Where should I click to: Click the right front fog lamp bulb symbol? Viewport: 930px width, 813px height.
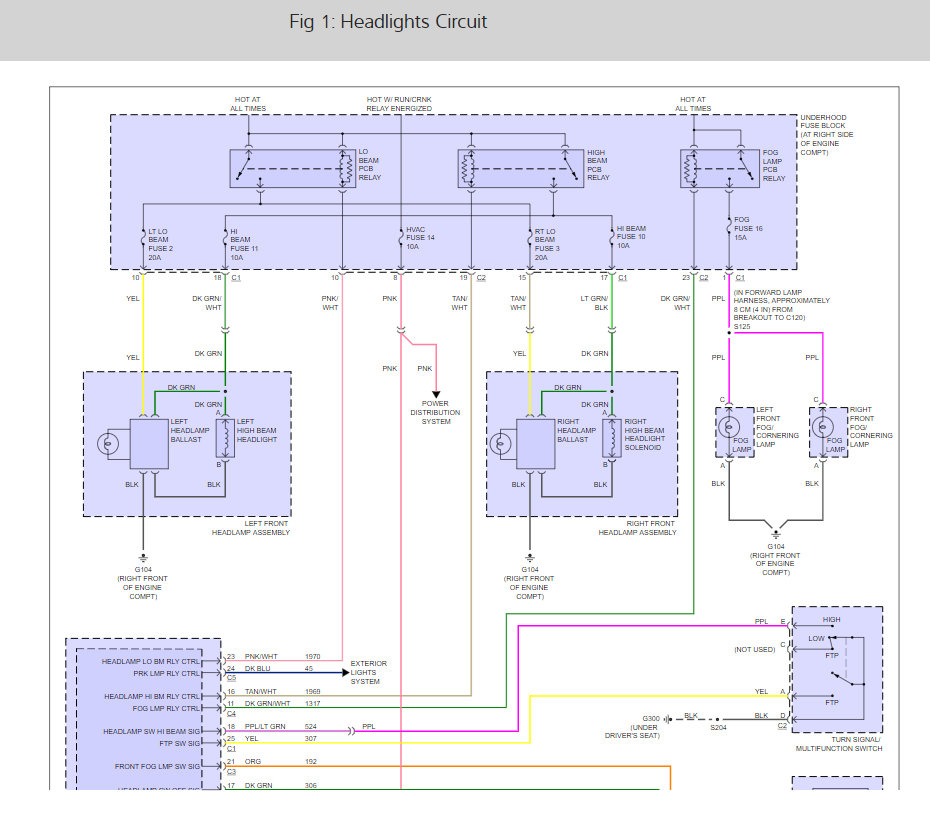point(823,427)
